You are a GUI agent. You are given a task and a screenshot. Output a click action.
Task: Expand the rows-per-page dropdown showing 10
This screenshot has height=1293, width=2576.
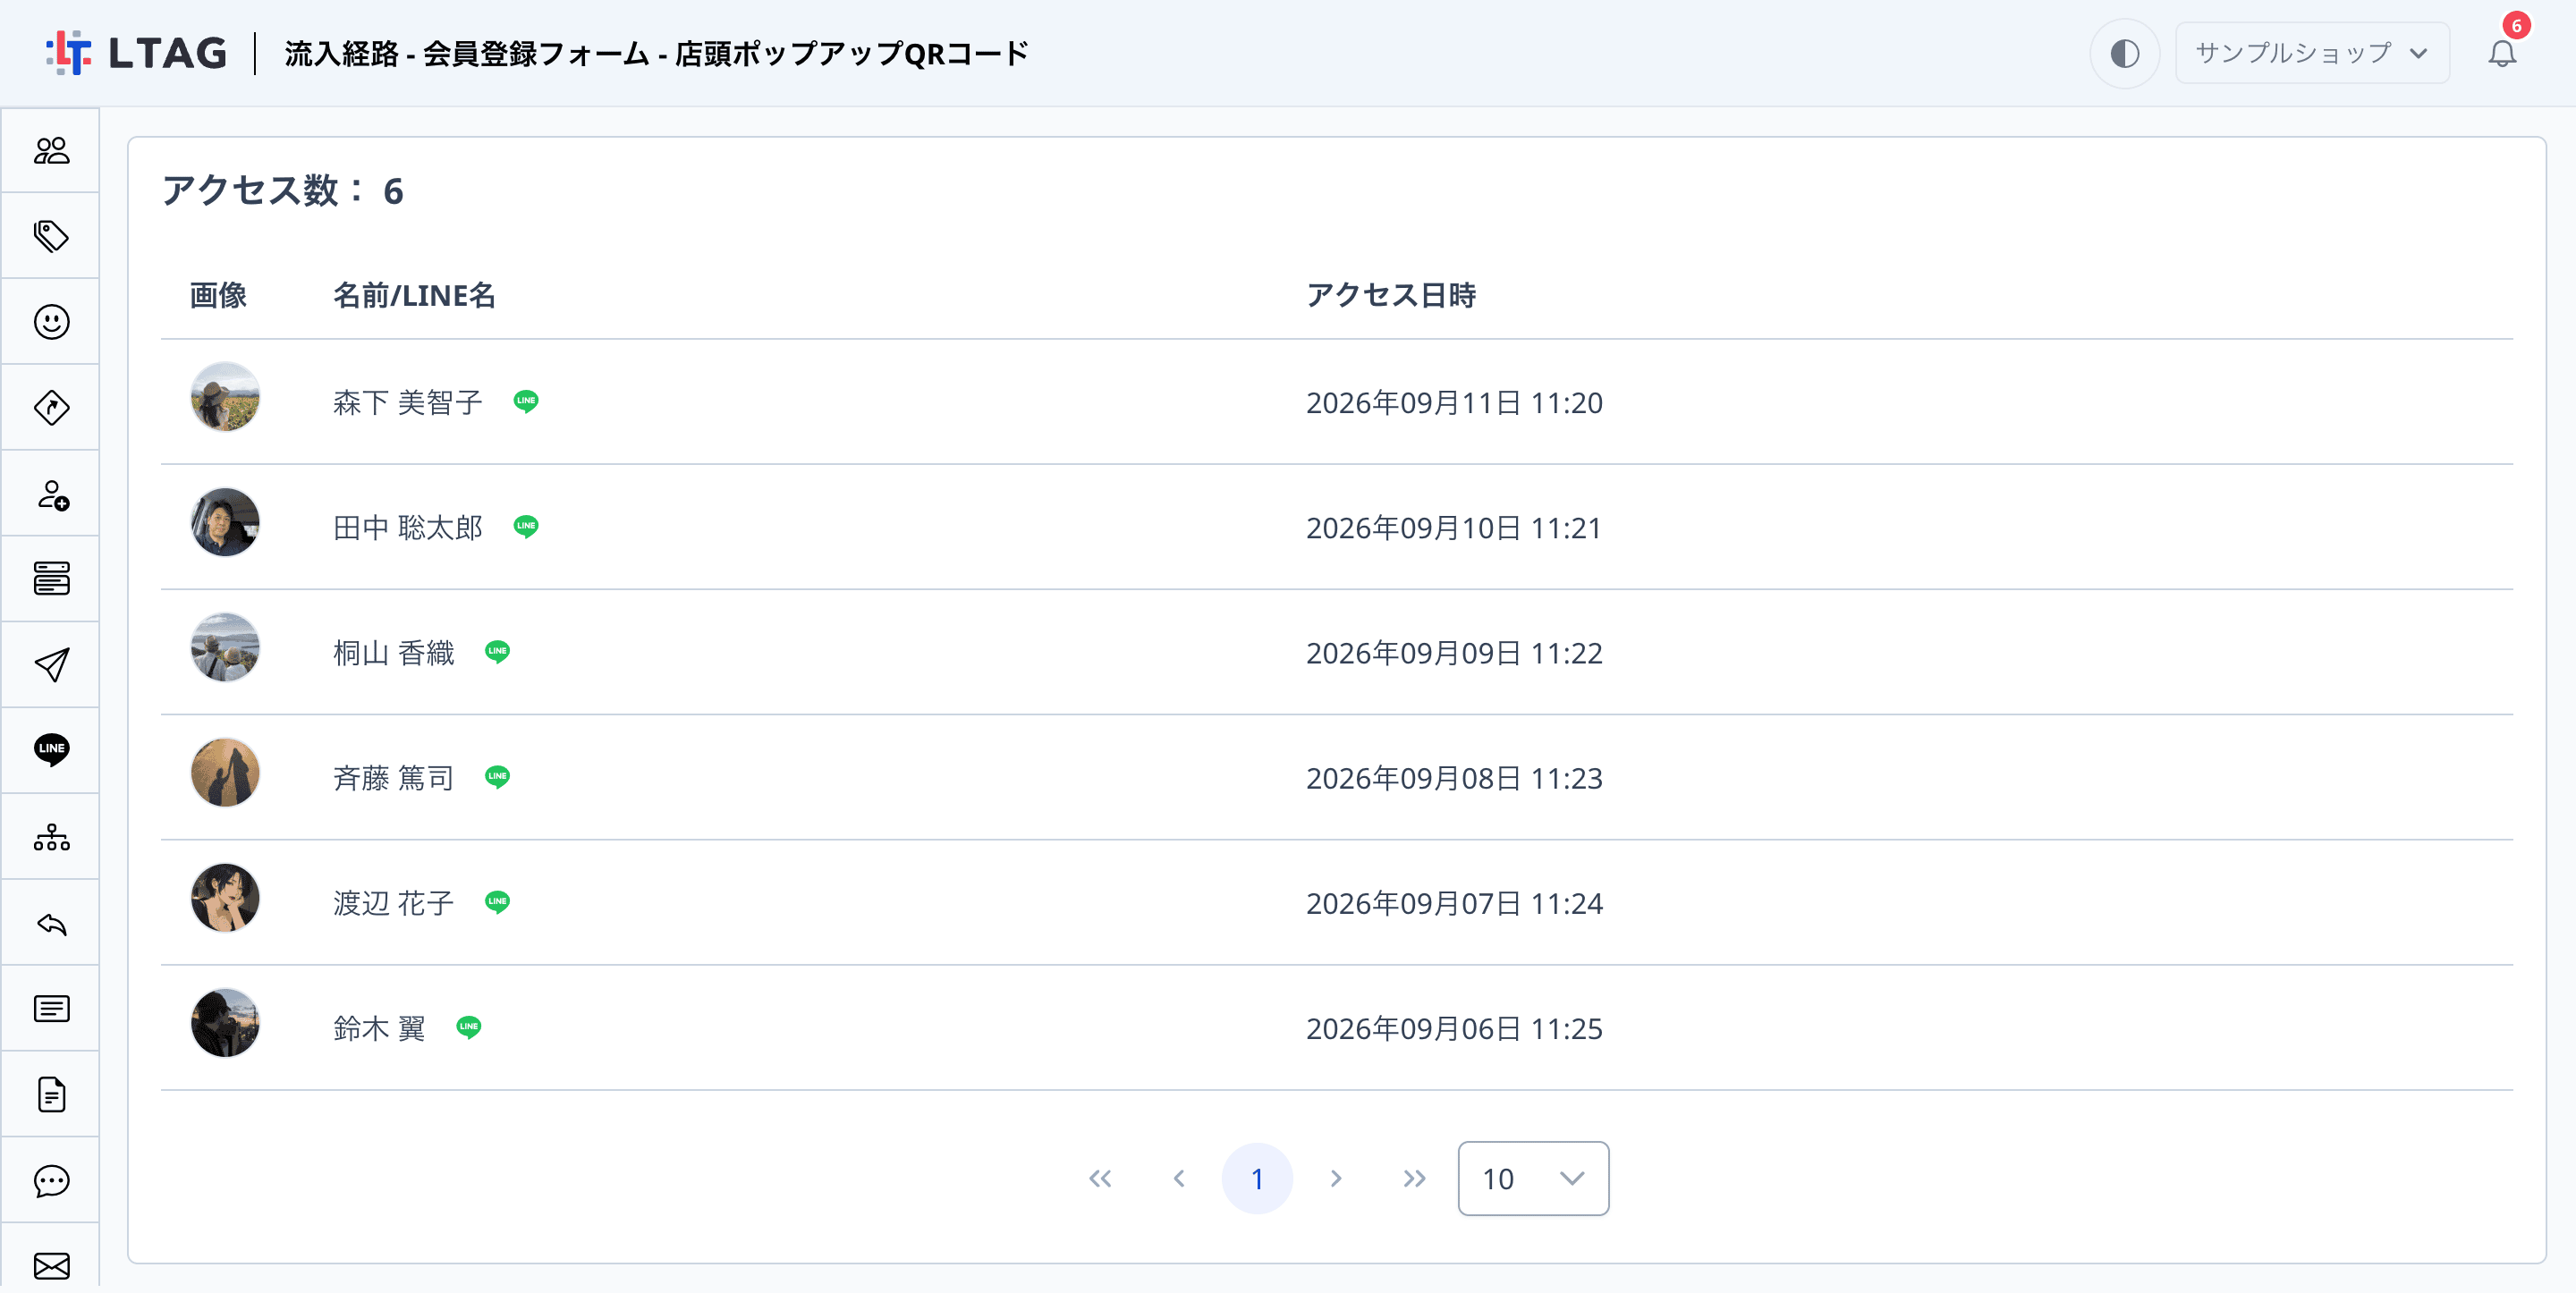click(1533, 1179)
